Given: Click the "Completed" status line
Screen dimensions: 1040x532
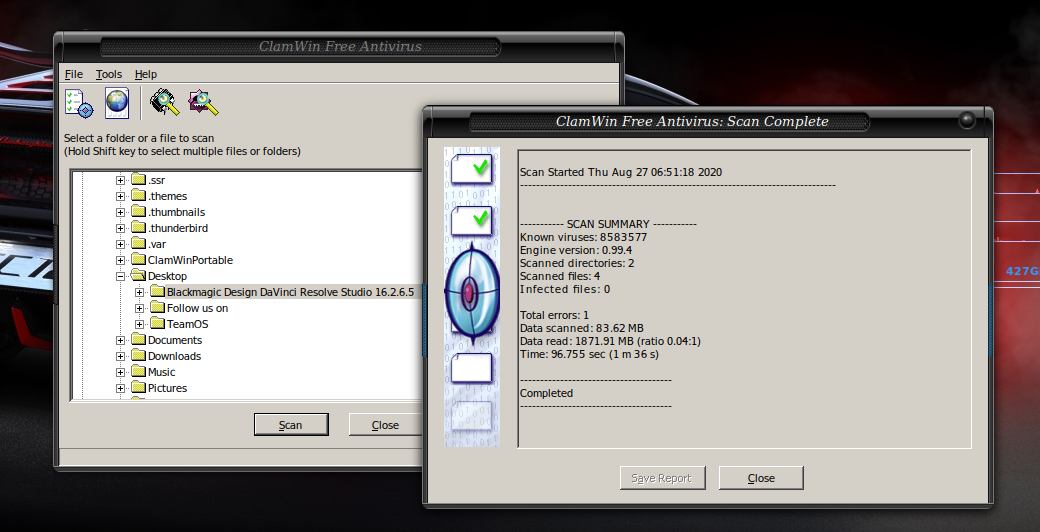Looking at the screenshot, I should [x=546, y=393].
